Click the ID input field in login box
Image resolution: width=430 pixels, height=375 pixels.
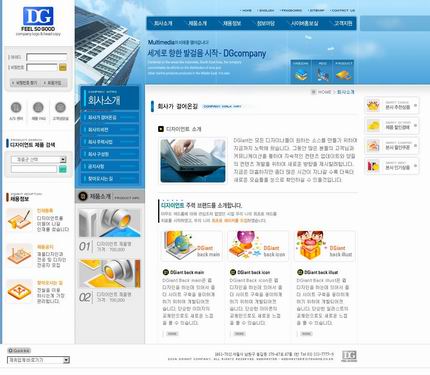click(x=47, y=57)
